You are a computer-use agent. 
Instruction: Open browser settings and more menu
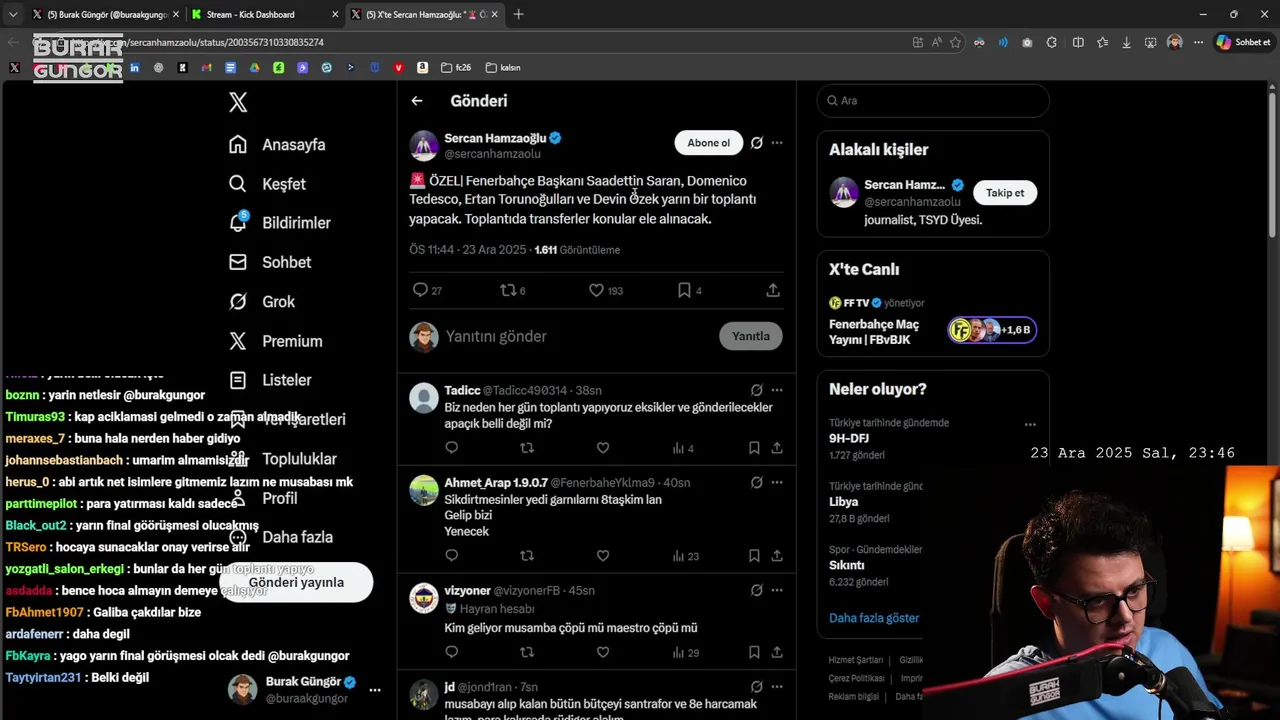[1197, 42]
